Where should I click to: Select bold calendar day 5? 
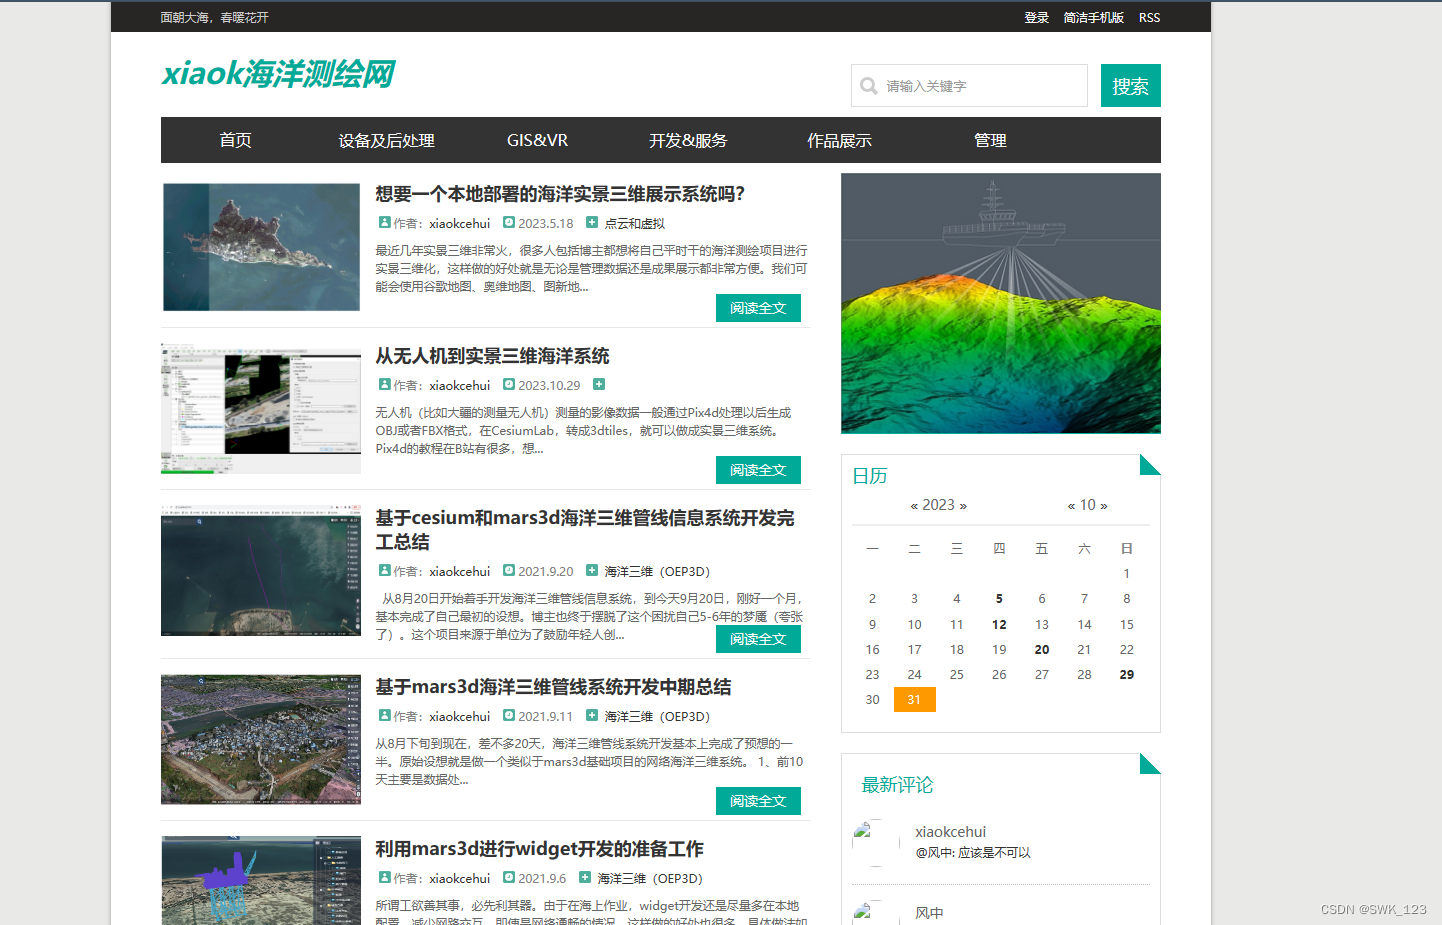(999, 599)
